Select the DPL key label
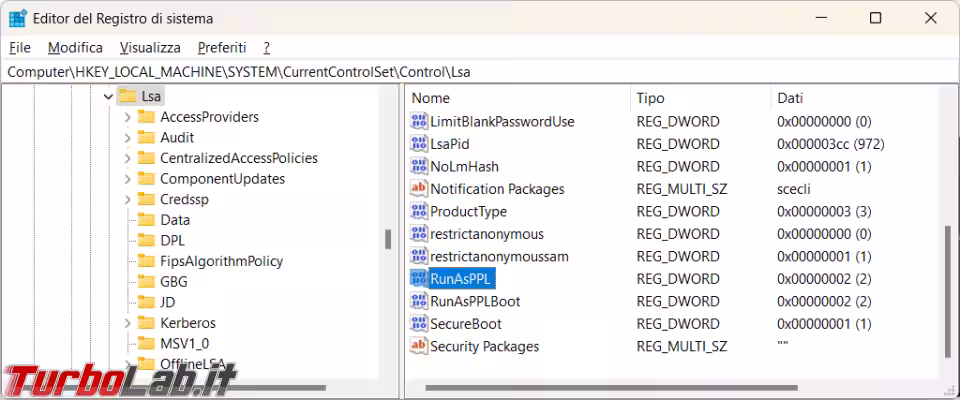 point(173,240)
